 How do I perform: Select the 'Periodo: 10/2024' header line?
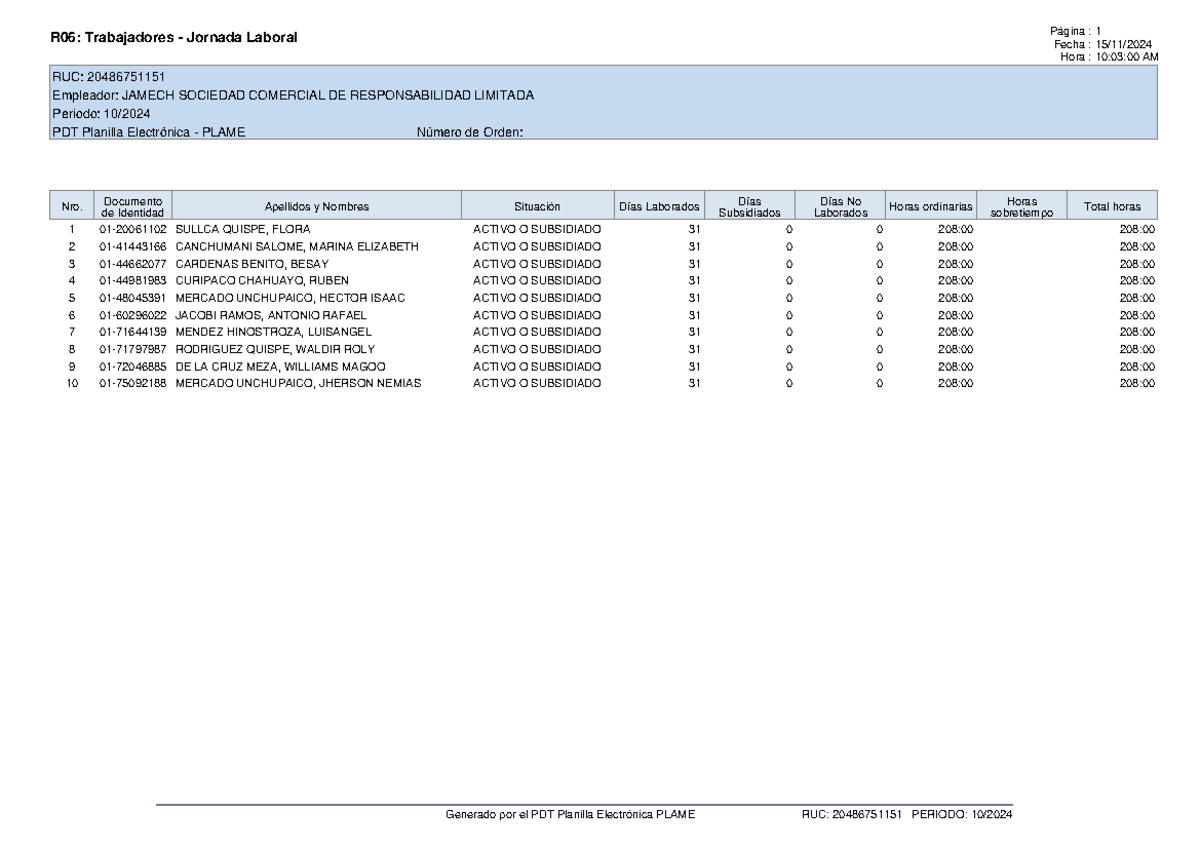click(100, 113)
